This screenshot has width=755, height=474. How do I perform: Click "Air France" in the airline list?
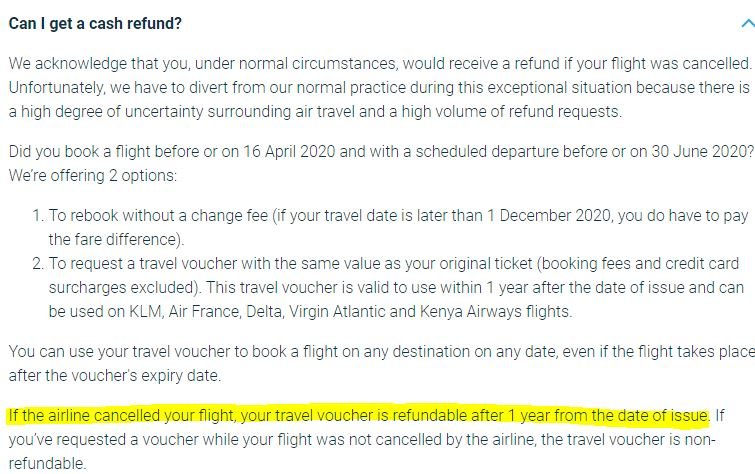click(x=204, y=312)
